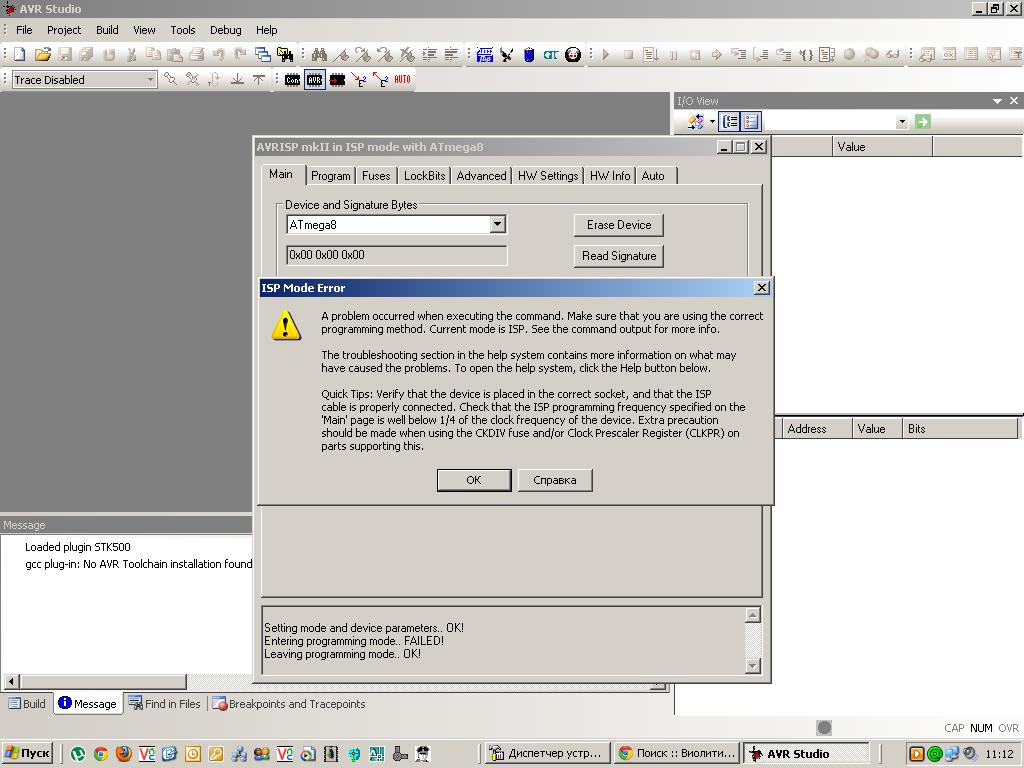Click OK in the ISP Mode Error dialog
The image size is (1024, 768).
[x=473, y=480]
